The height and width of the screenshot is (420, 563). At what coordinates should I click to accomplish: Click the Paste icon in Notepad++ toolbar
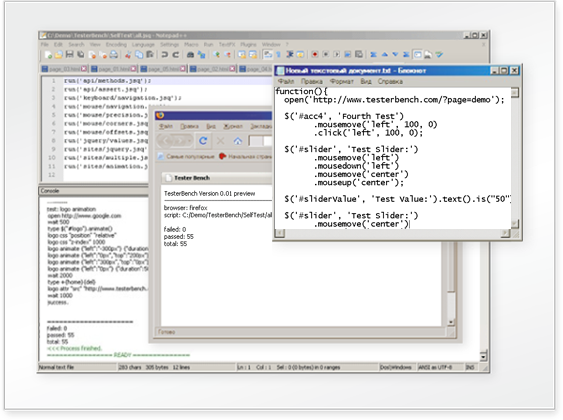pyautogui.click(x=150, y=55)
